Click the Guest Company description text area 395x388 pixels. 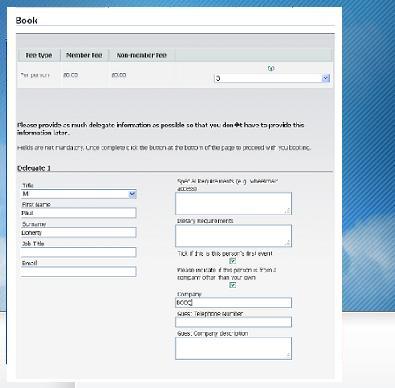tap(233, 348)
